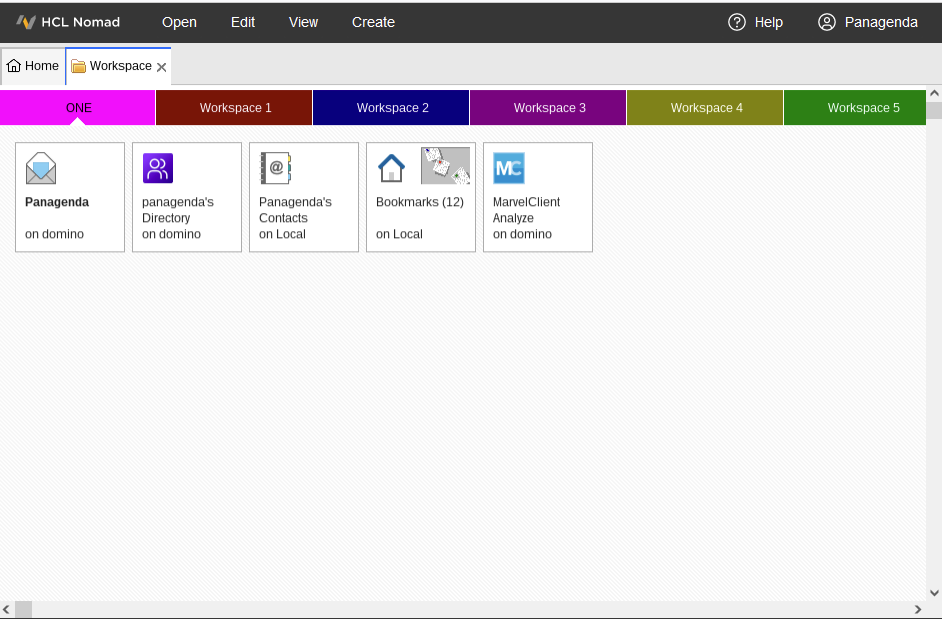Viewport: 942px width, 619px height.
Task: Click the HCL Nomad logo icon
Action: (26, 22)
